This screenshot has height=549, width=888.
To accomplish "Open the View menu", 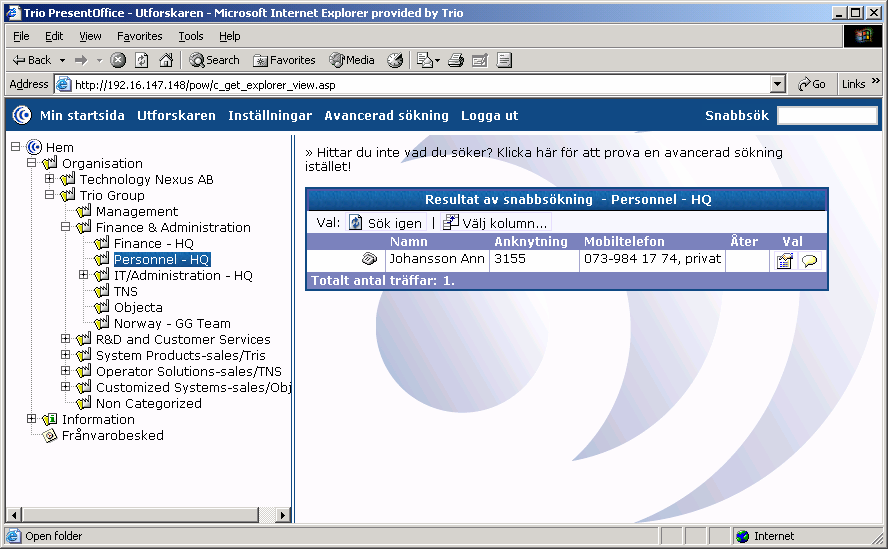I will pyautogui.click(x=90, y=36).
